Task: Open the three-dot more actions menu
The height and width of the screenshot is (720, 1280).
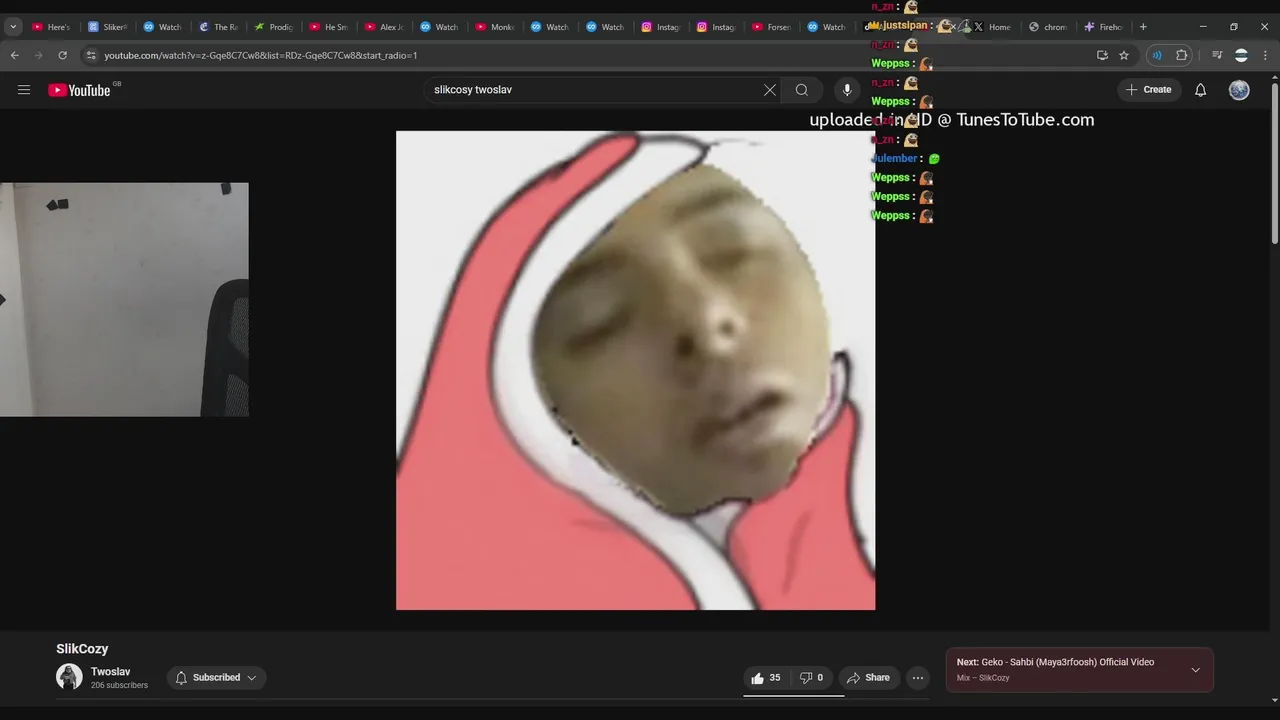Action: click(918, 678)
